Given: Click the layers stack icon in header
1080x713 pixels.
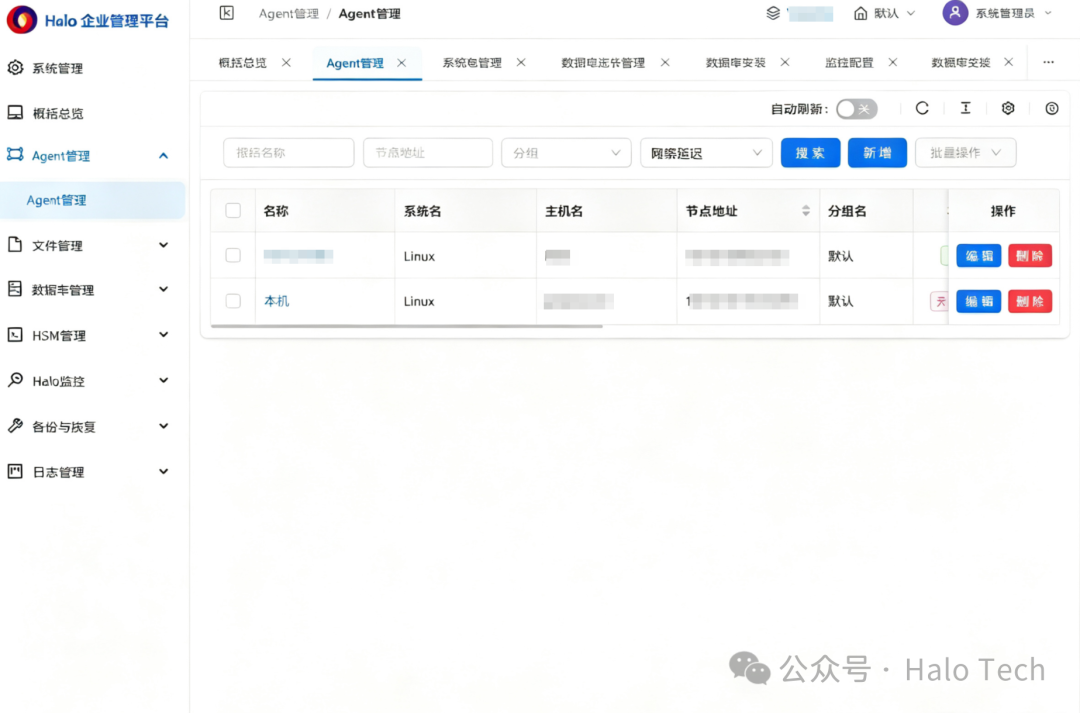Looking at the screenshot, I should [773, 13].
